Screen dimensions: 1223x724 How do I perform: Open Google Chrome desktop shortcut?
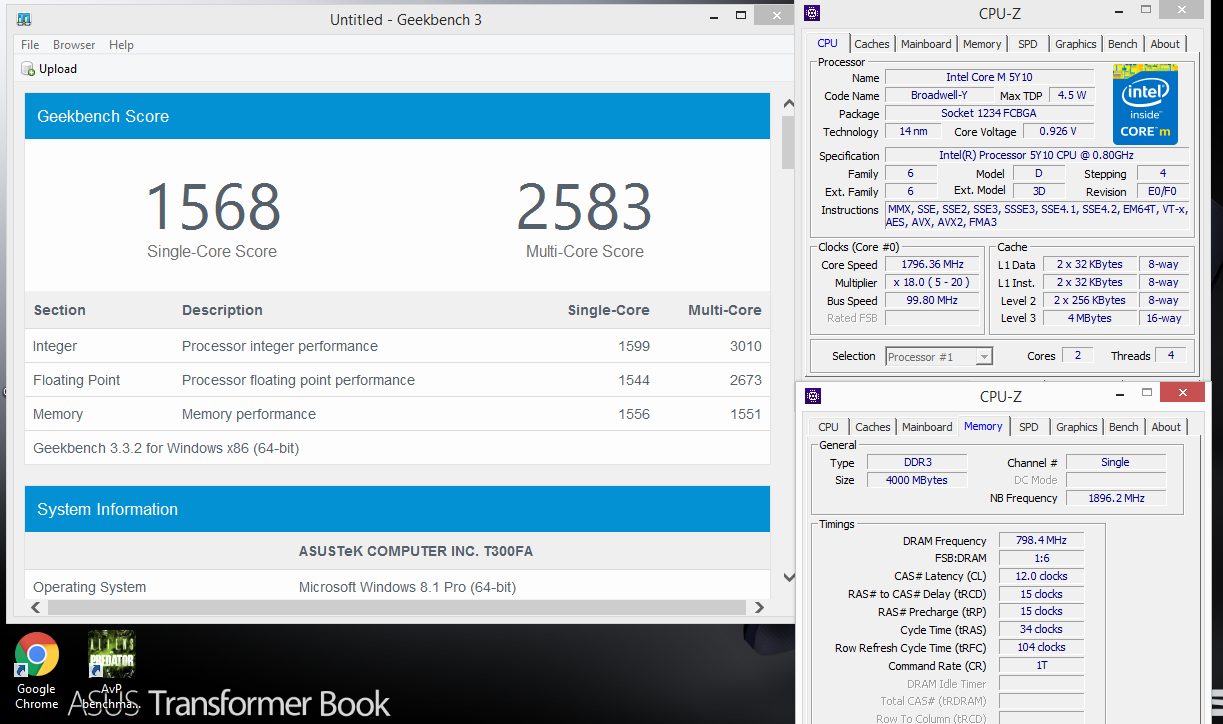[x=36, y=671]
